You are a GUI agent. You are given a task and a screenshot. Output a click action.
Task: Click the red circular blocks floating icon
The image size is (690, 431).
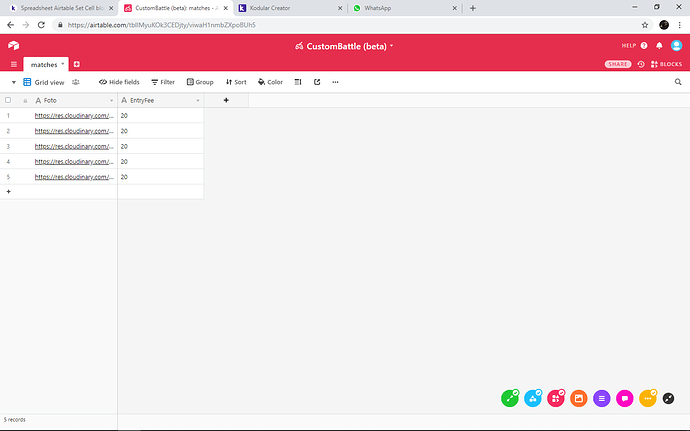(x=556, y=398)
